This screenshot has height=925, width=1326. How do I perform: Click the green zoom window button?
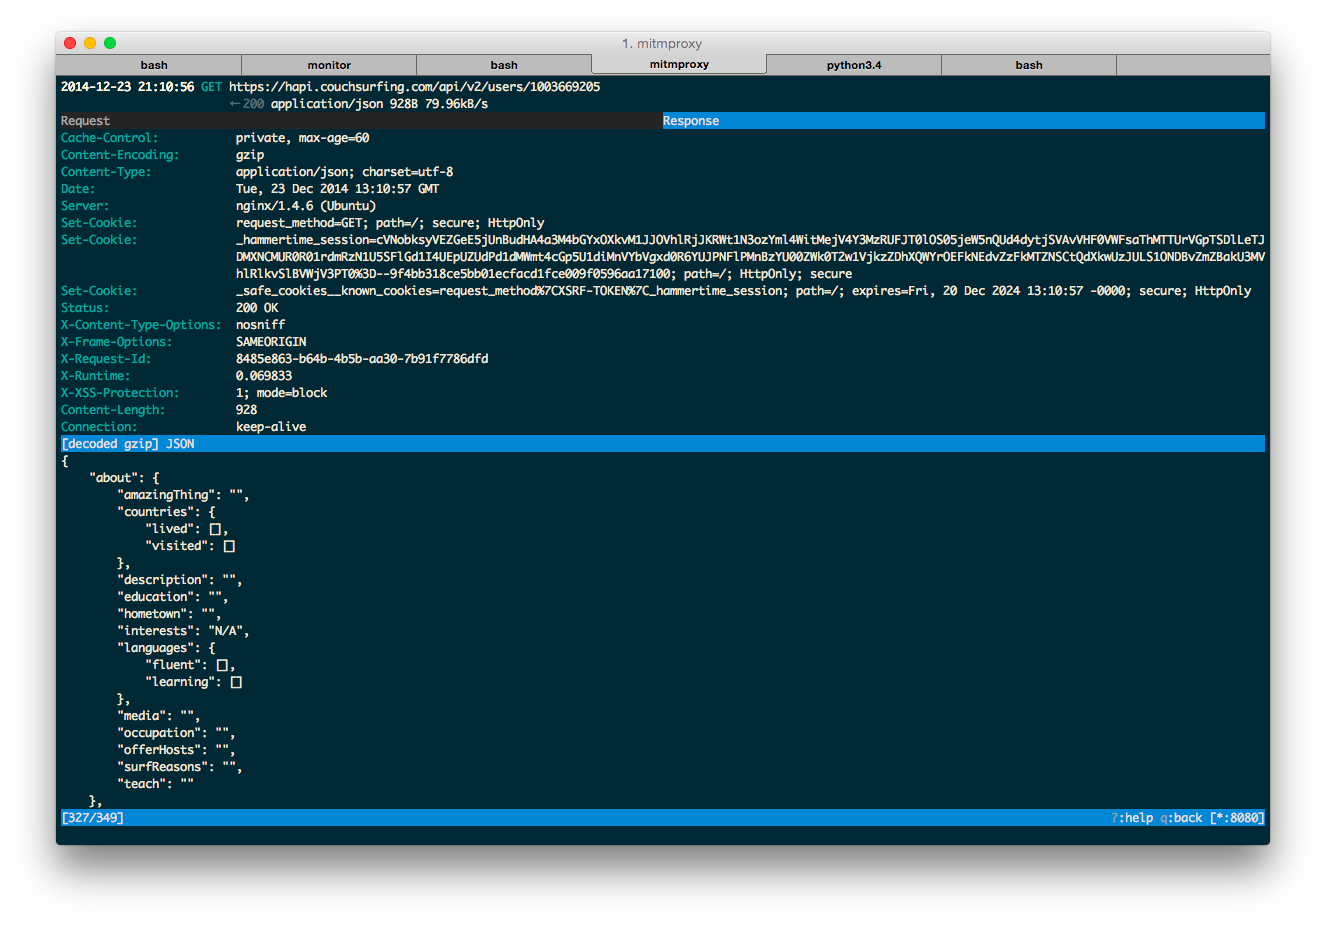pos(109,43)
